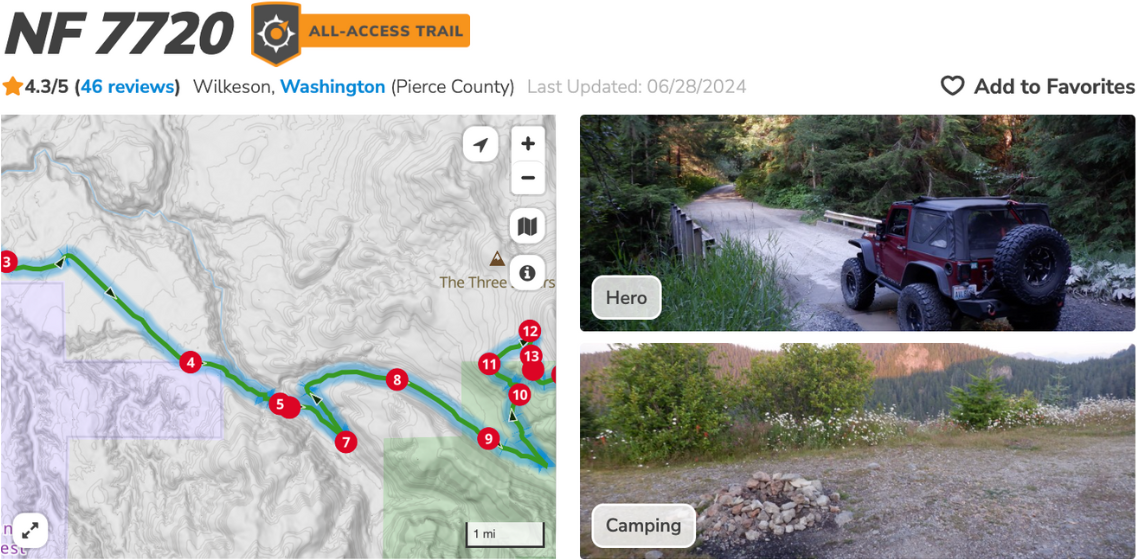
Task: Click the heart favorite icon
Action: point(952,87)
